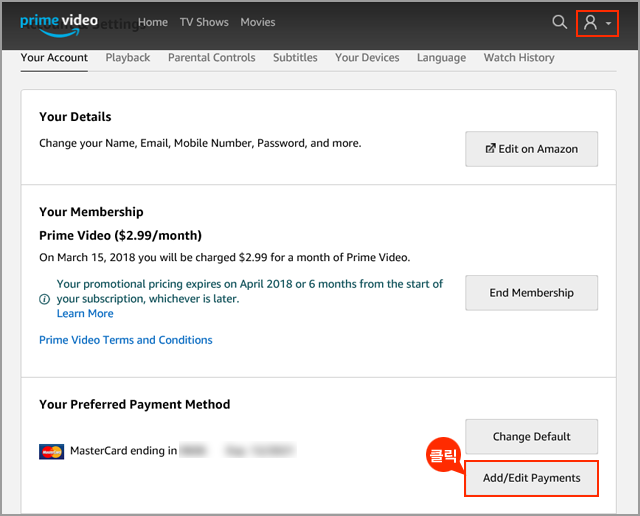The height and width of the screenshot is (516, 640).
Task: Open the user profile icon menu
Action: (590, 23)
